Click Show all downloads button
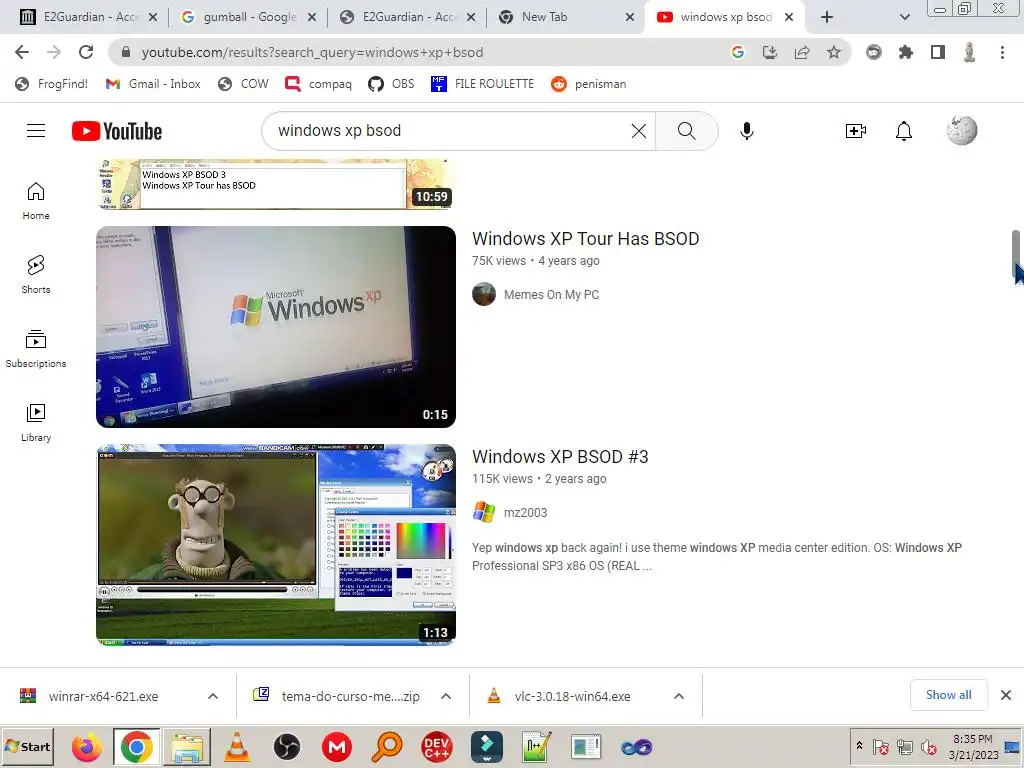Viewport: 1024px width, 768px height. point(948,695)
